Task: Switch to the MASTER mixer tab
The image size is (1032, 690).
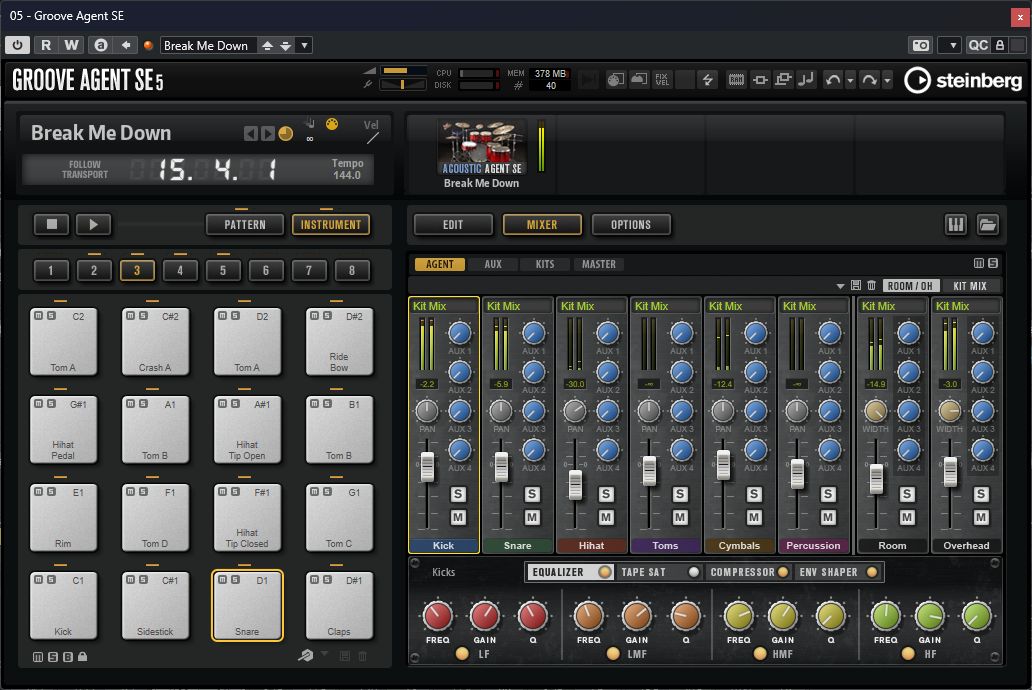Action: (x=599, y=264)
